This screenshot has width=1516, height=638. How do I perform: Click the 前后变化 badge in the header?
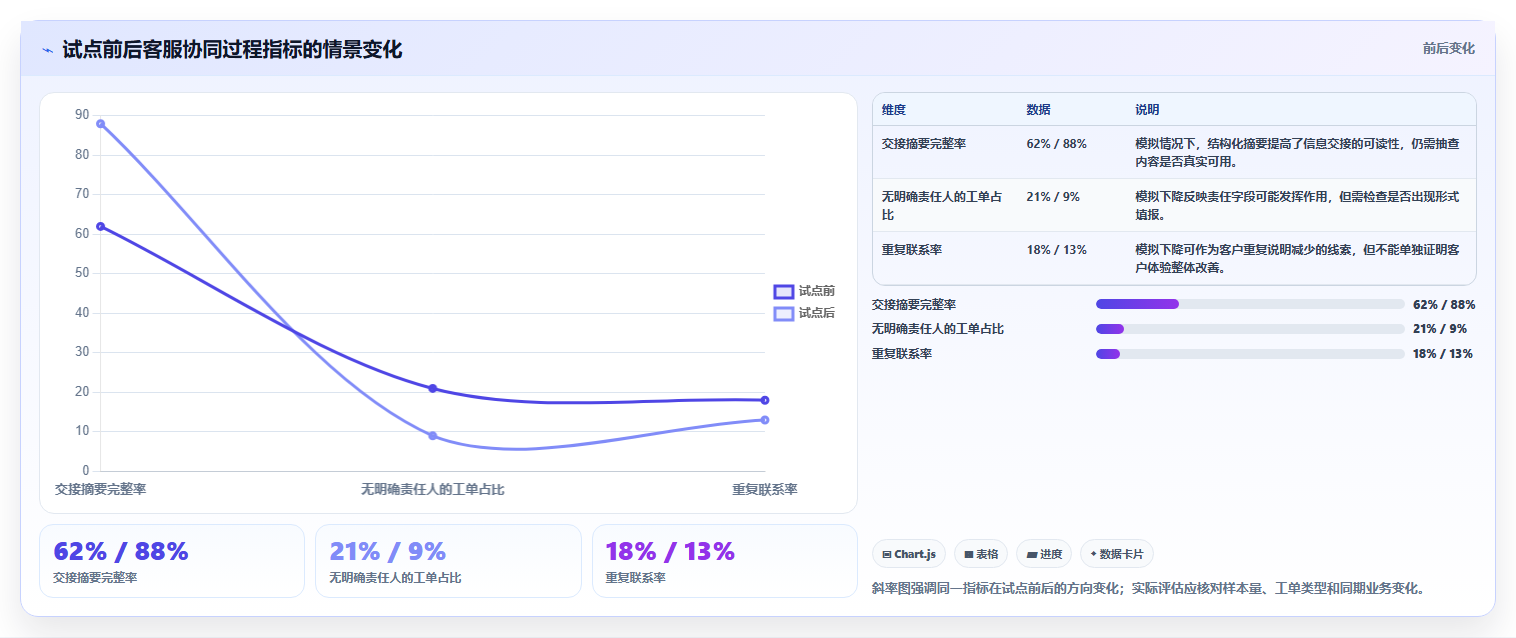(x=1448, y=48)
